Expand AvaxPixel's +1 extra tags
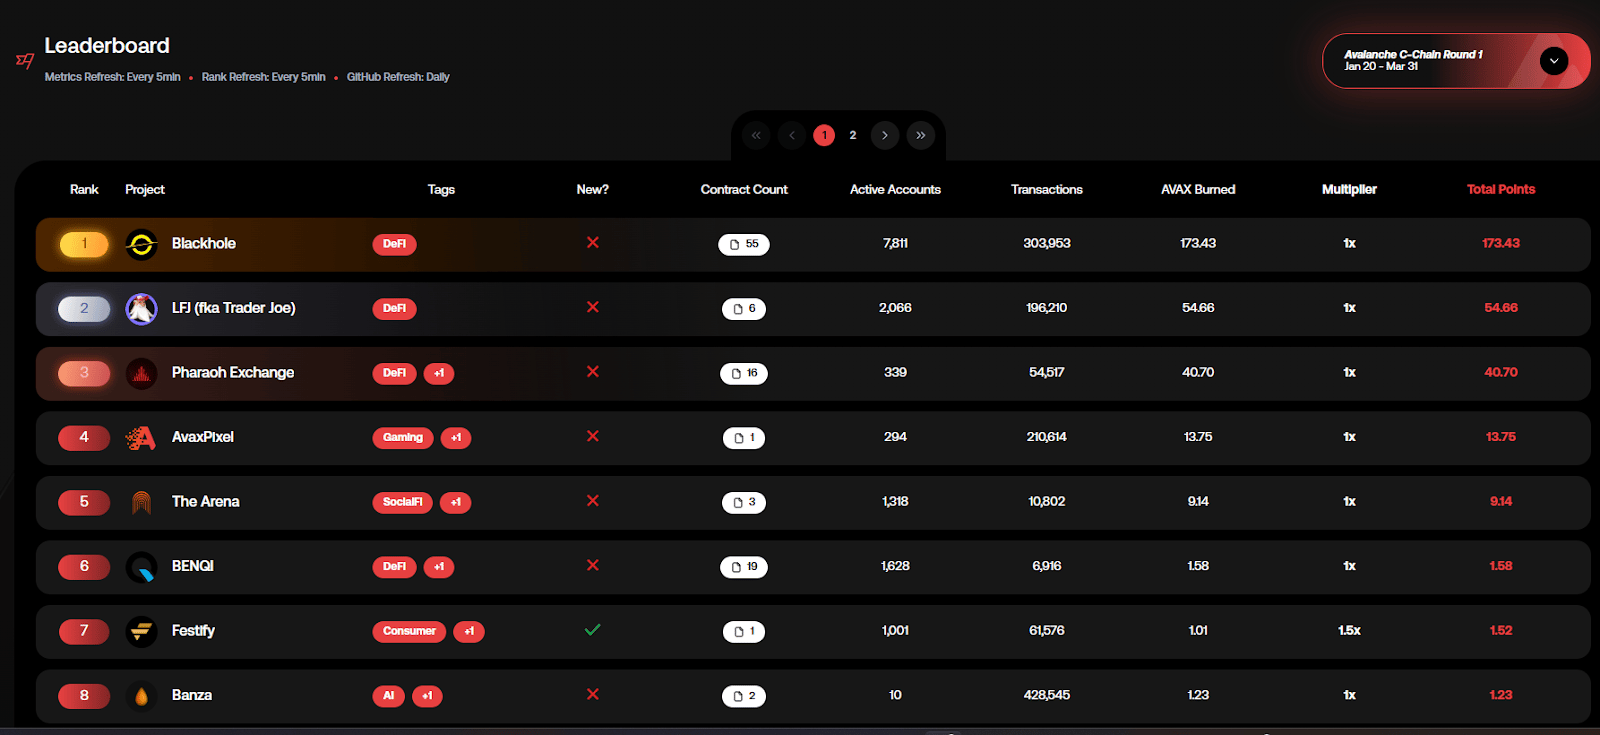1600x735 pixels. 456,438
